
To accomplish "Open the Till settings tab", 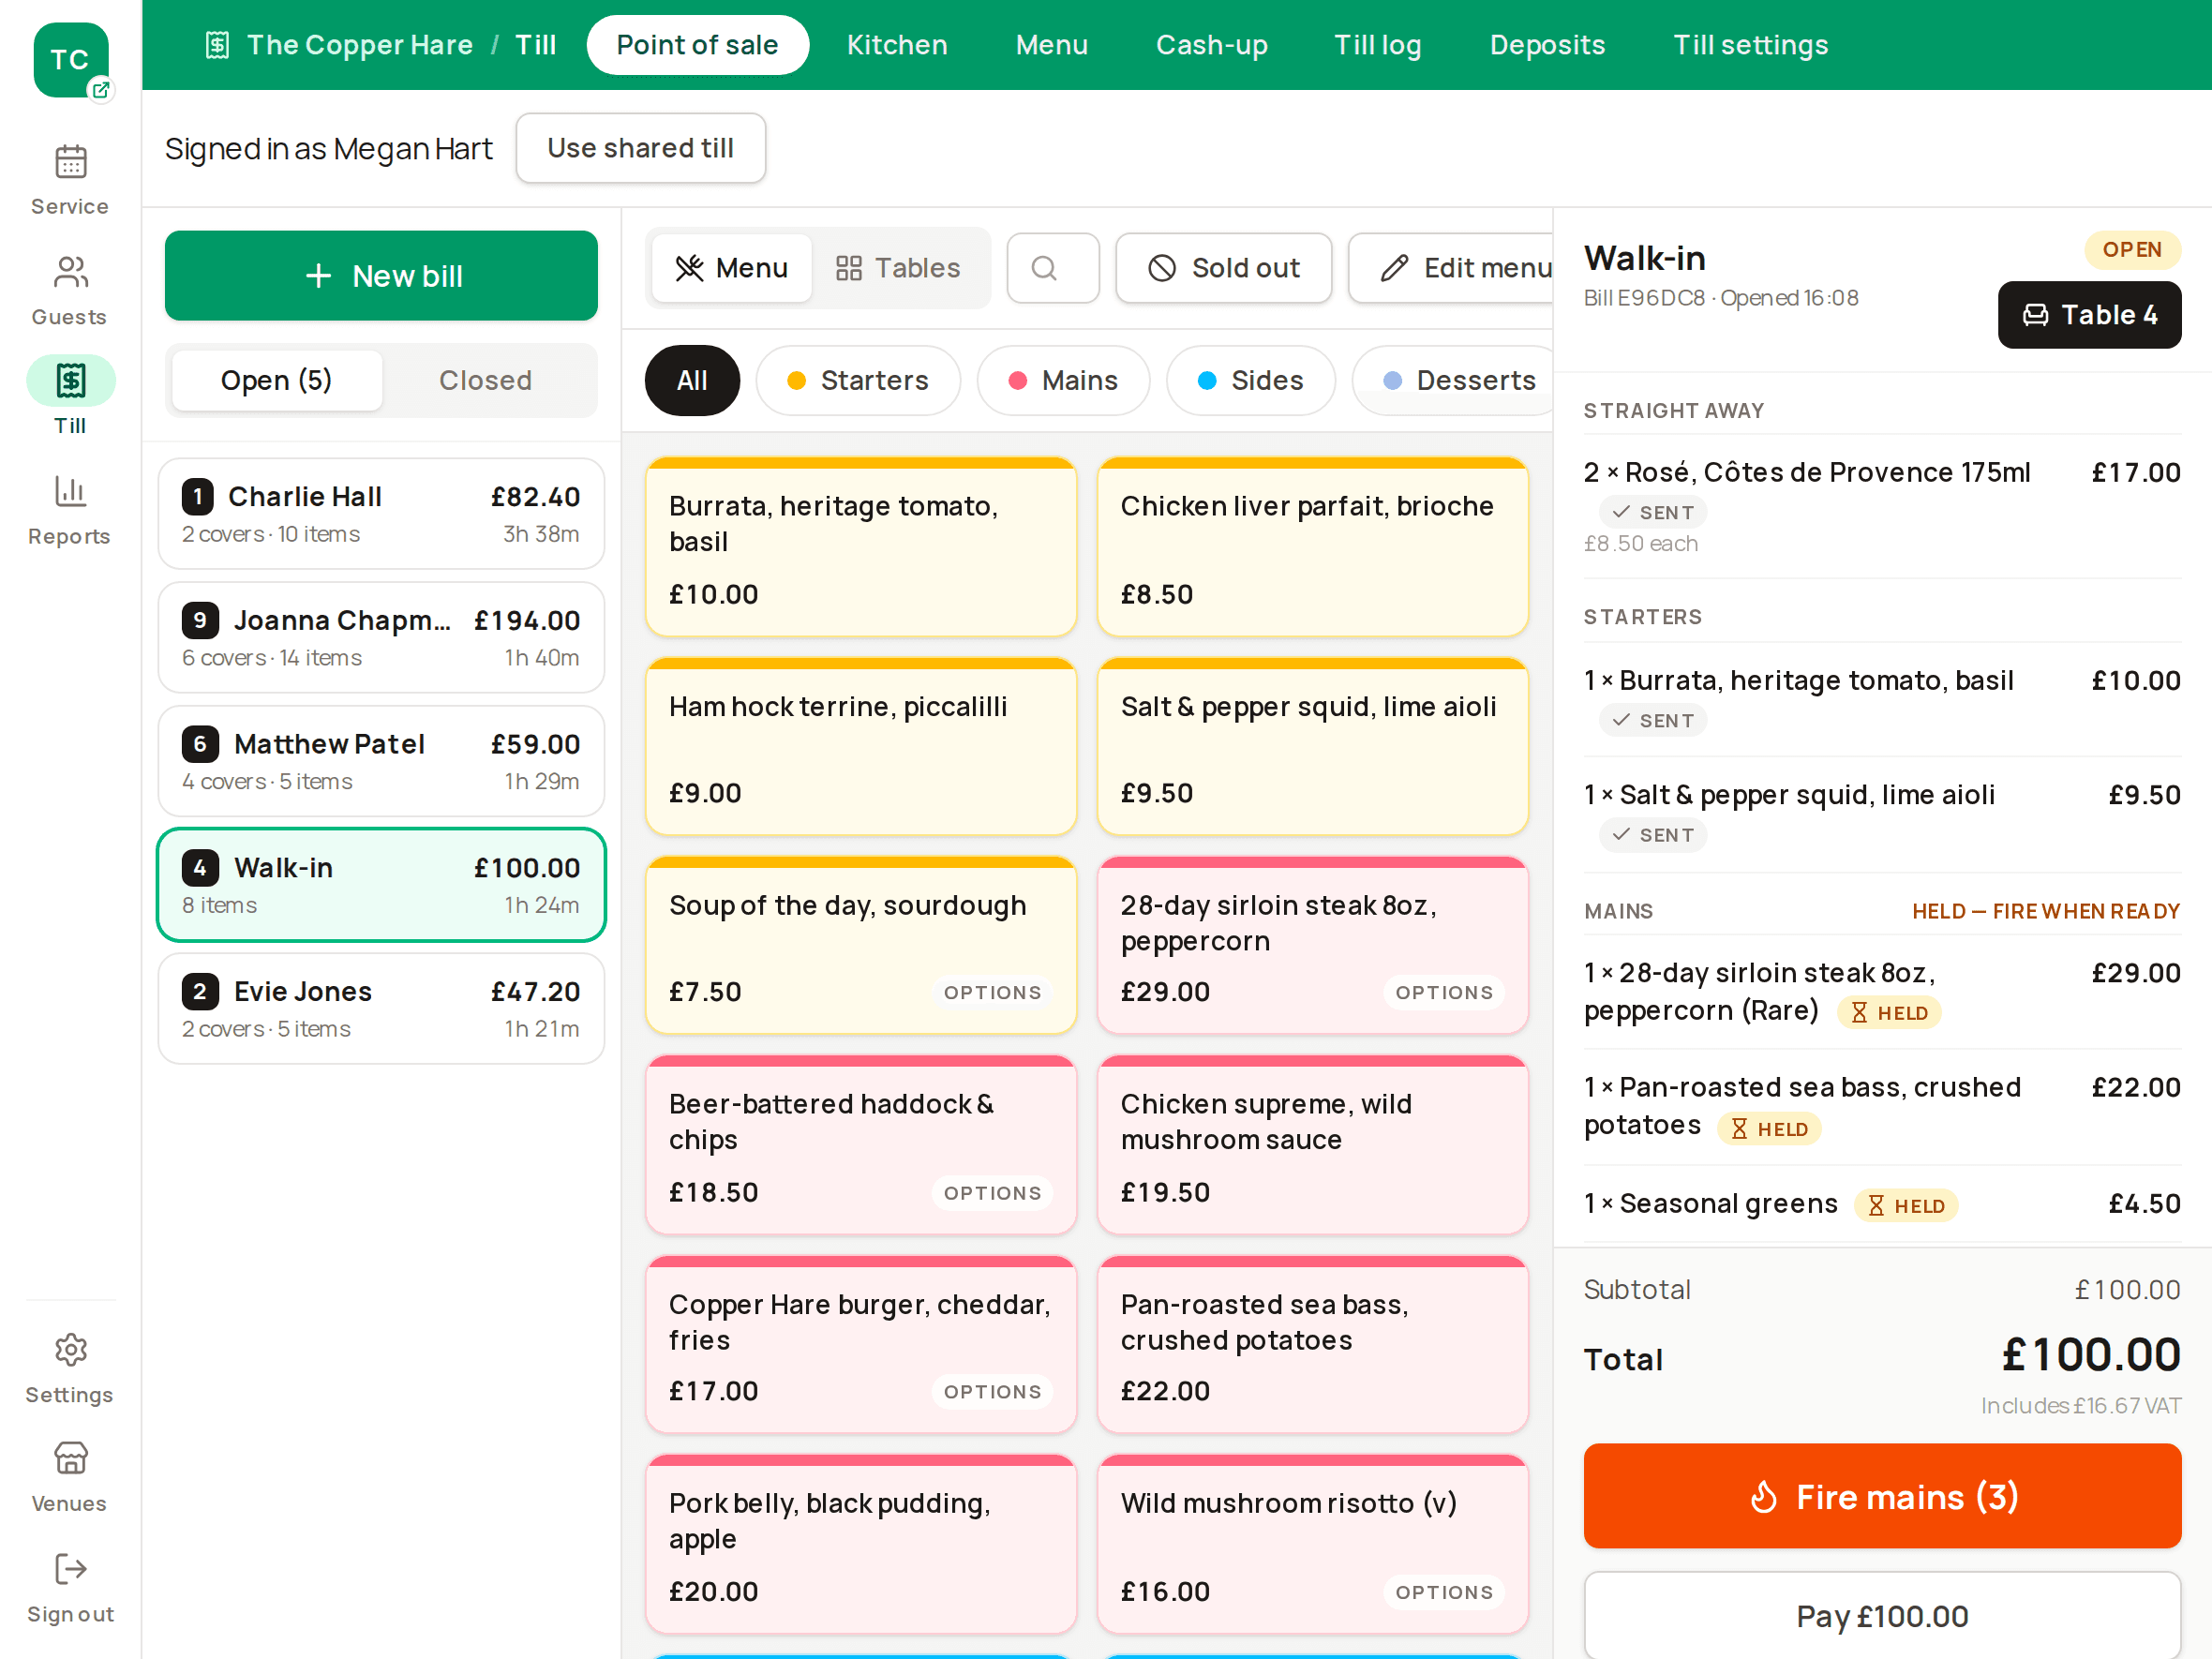I will [x=1750, y=45].
